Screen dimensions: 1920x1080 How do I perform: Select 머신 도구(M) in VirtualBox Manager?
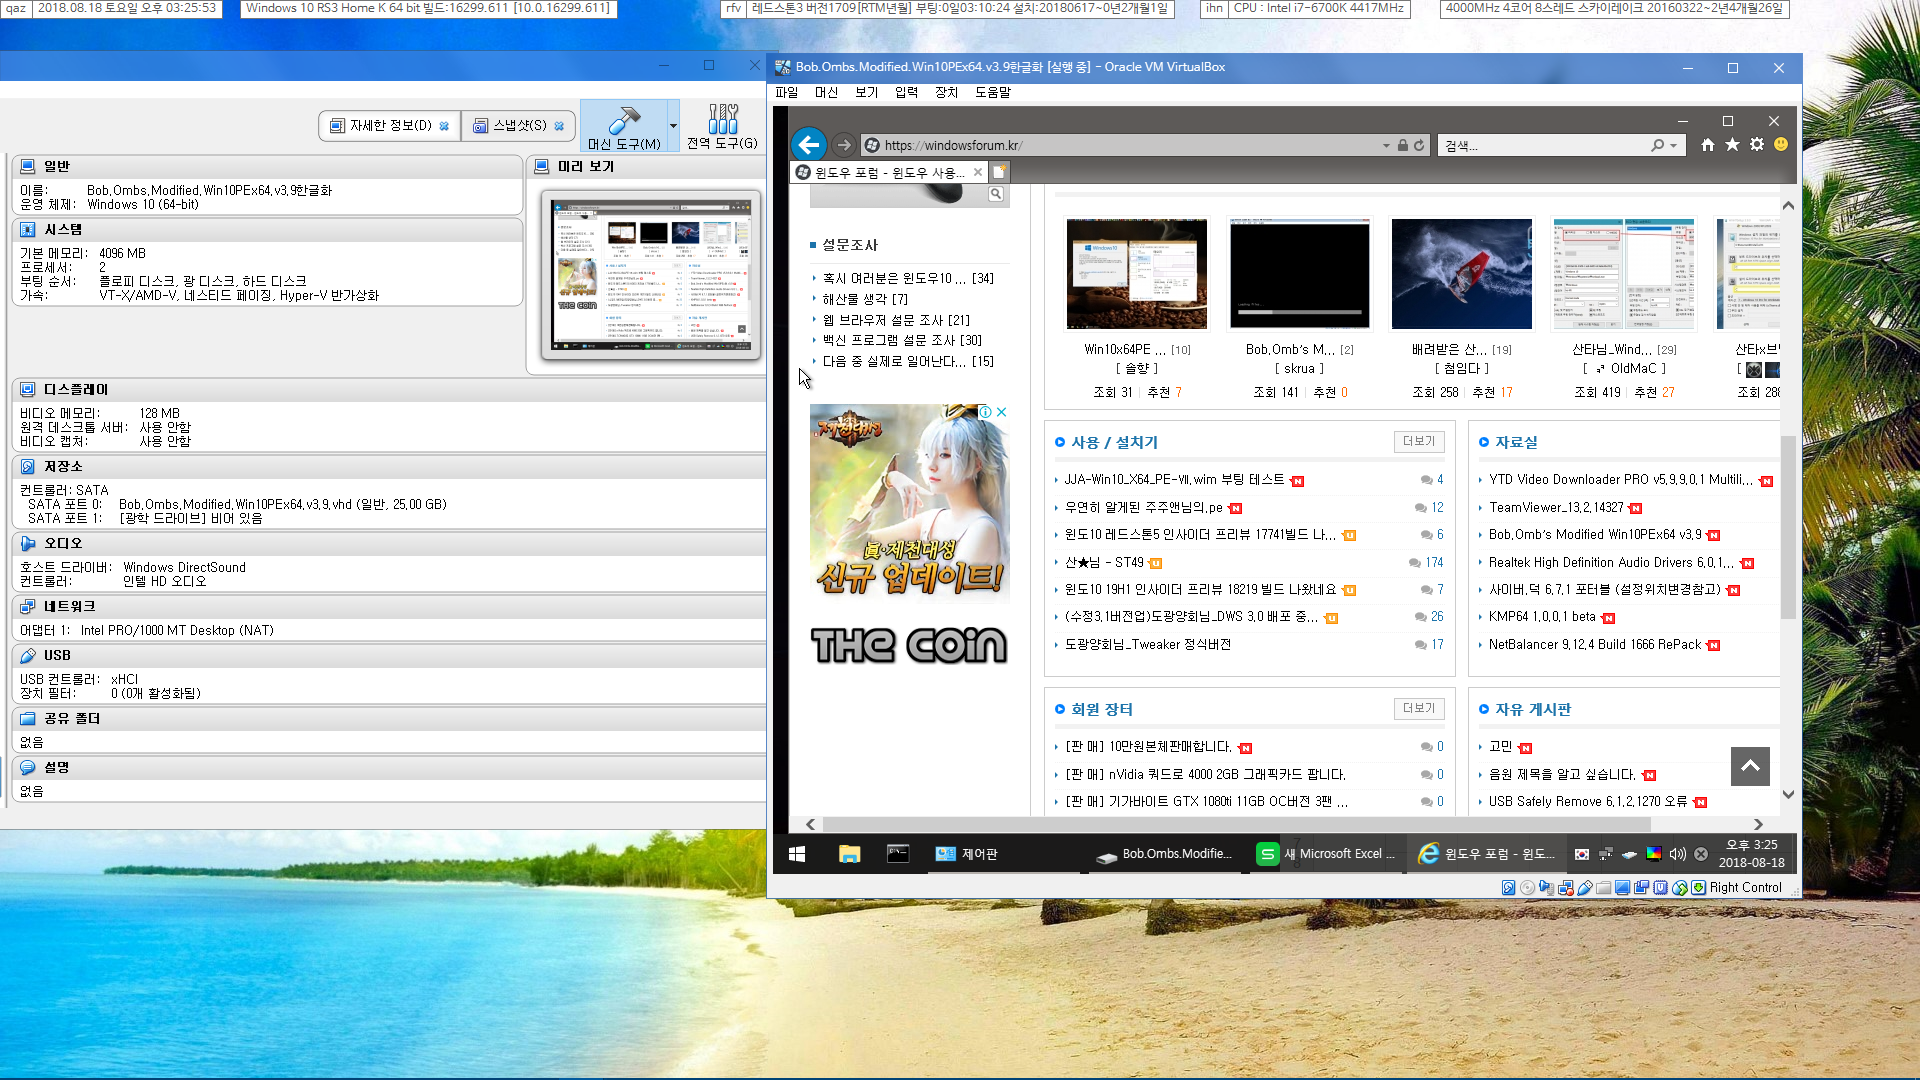pyautogui.click(x=624, y=126)
